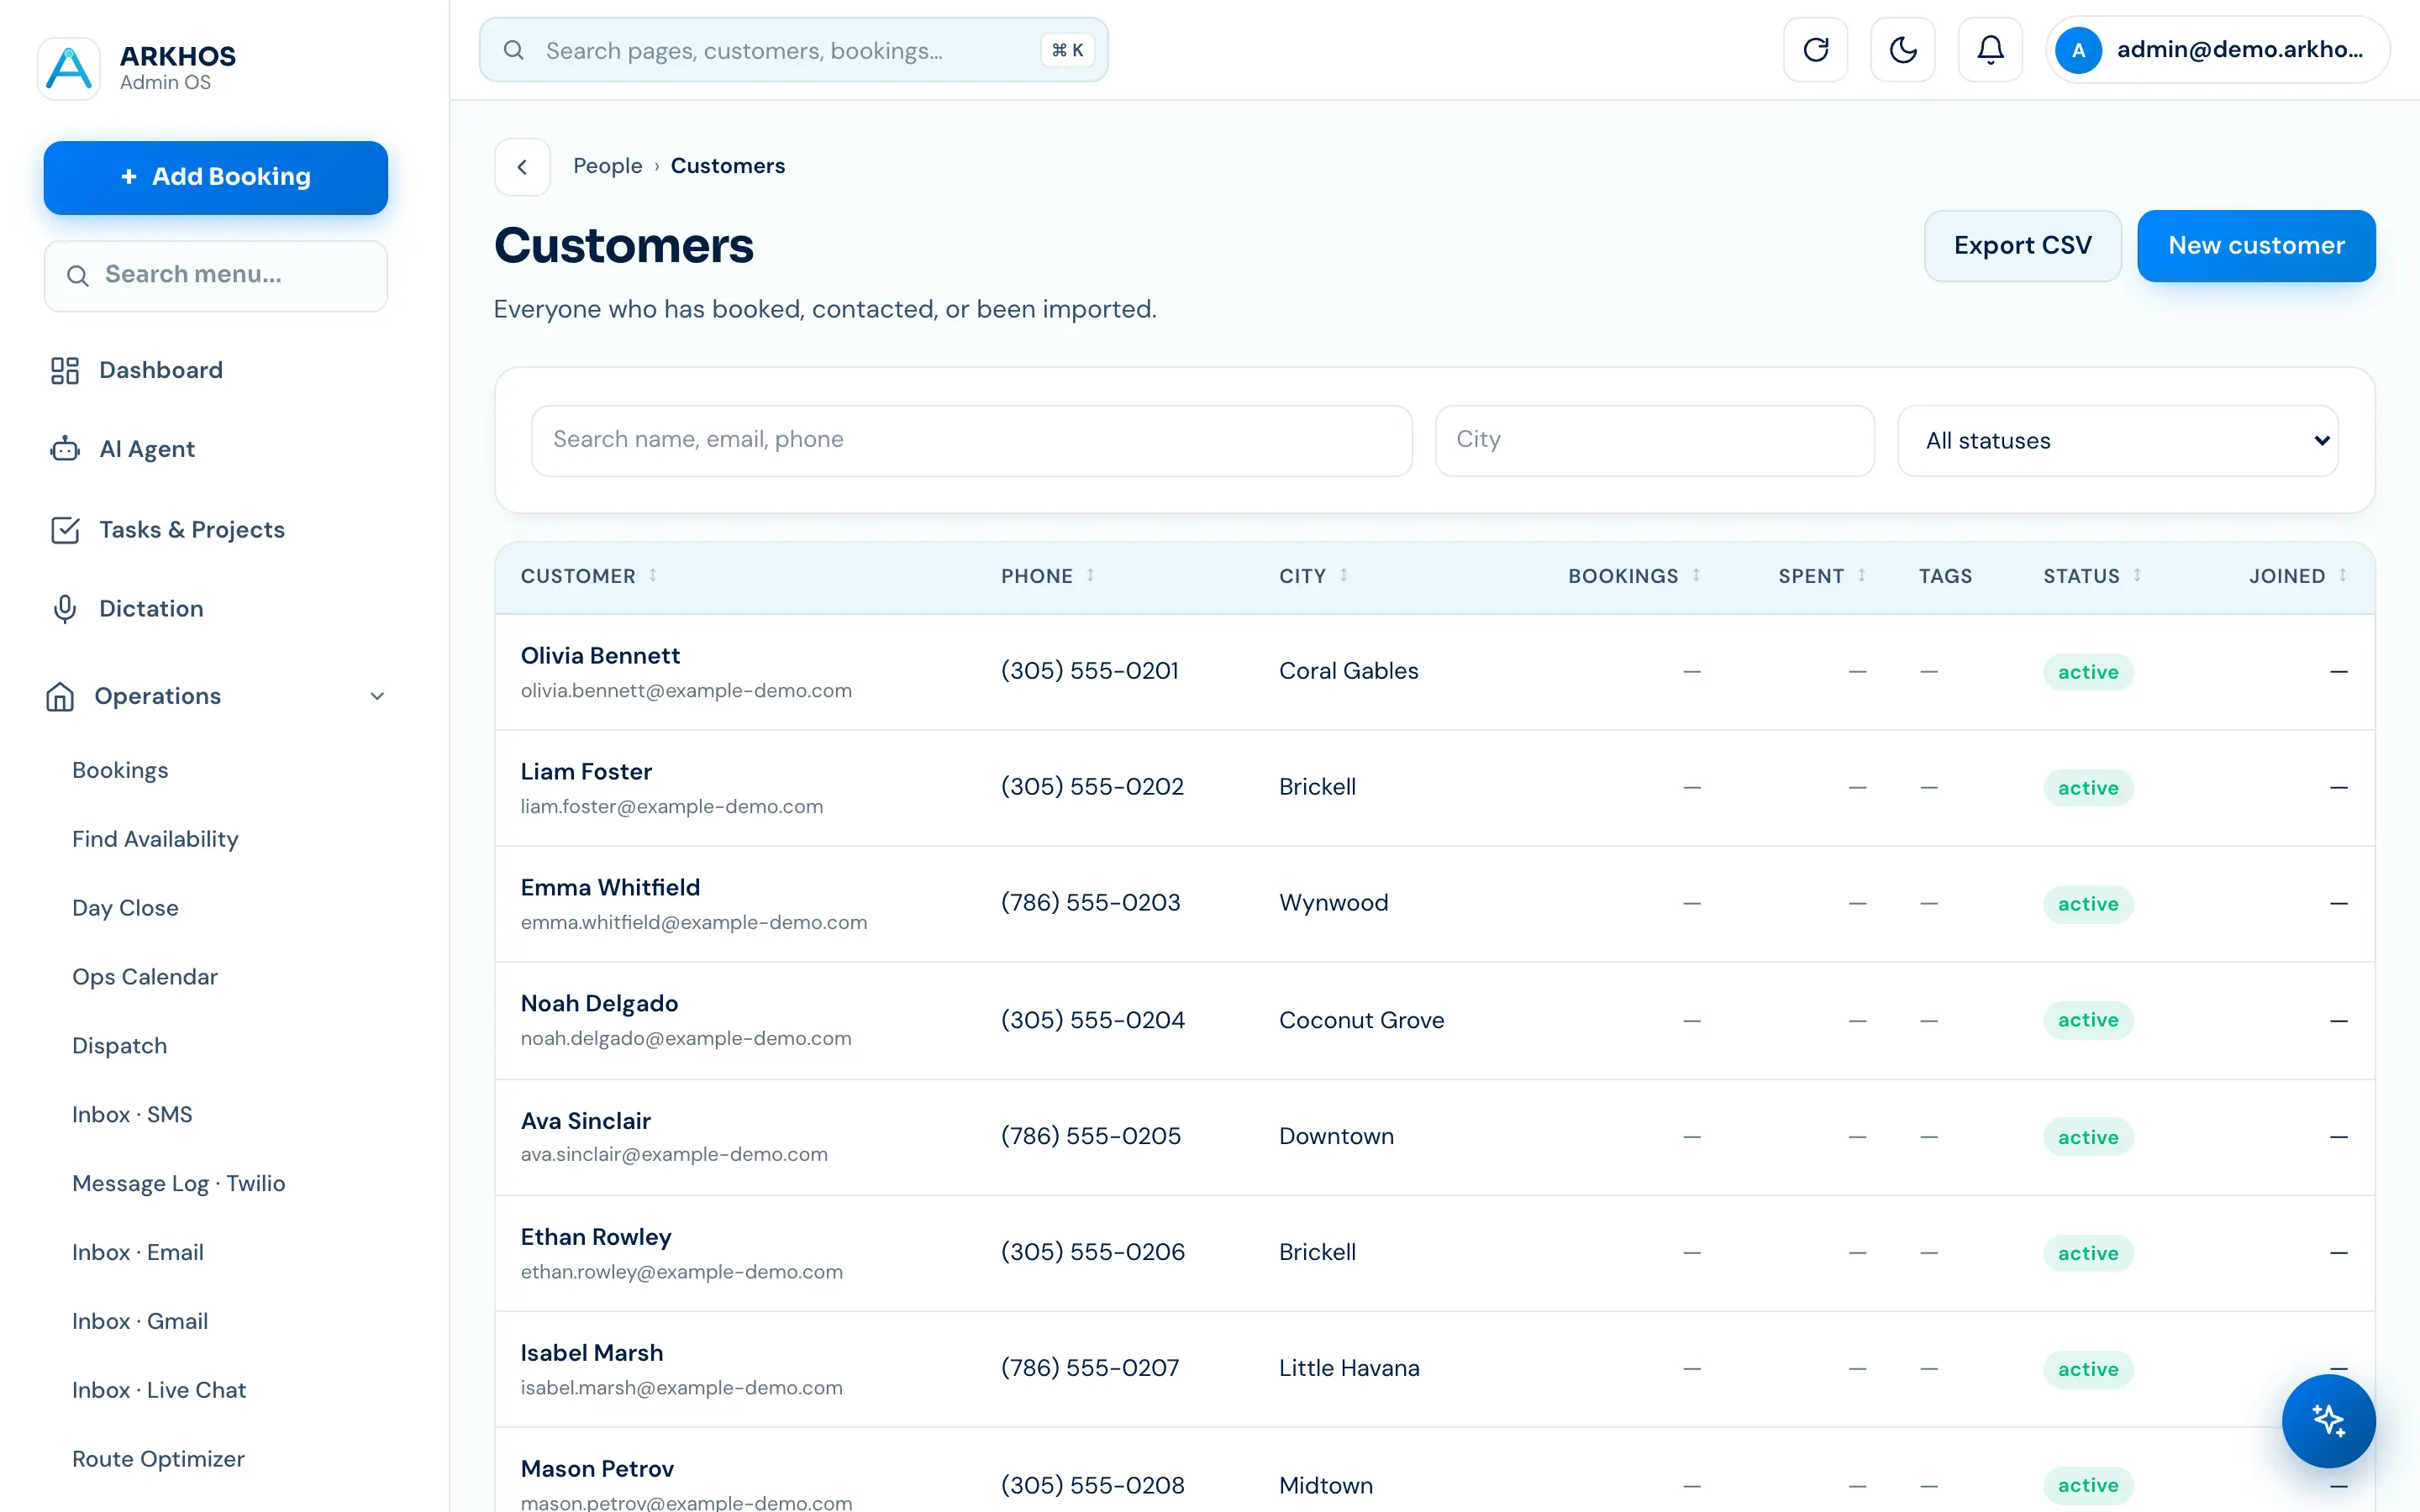Open notifications bell icon

[x=1990, y=49]
